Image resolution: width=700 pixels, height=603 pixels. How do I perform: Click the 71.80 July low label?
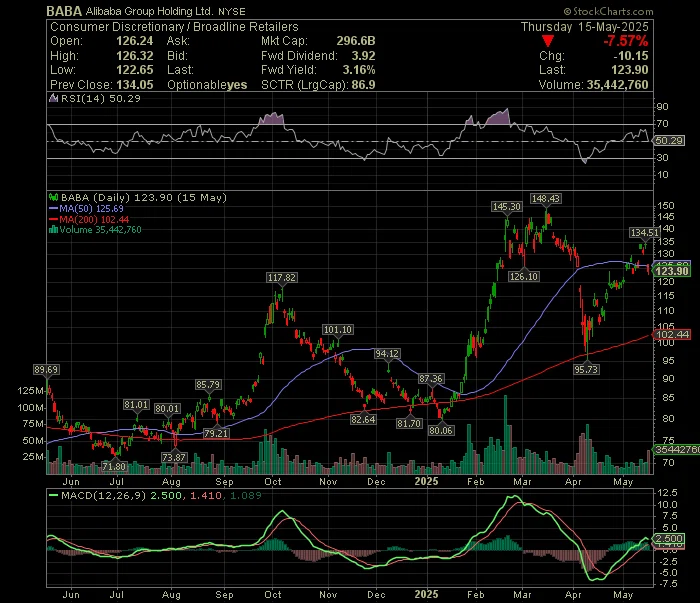click(114, 467)
